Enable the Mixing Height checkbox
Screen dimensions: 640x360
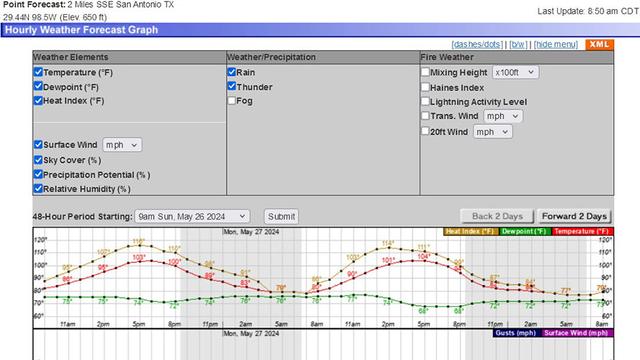pyautogui.click(x=425, y=72)
